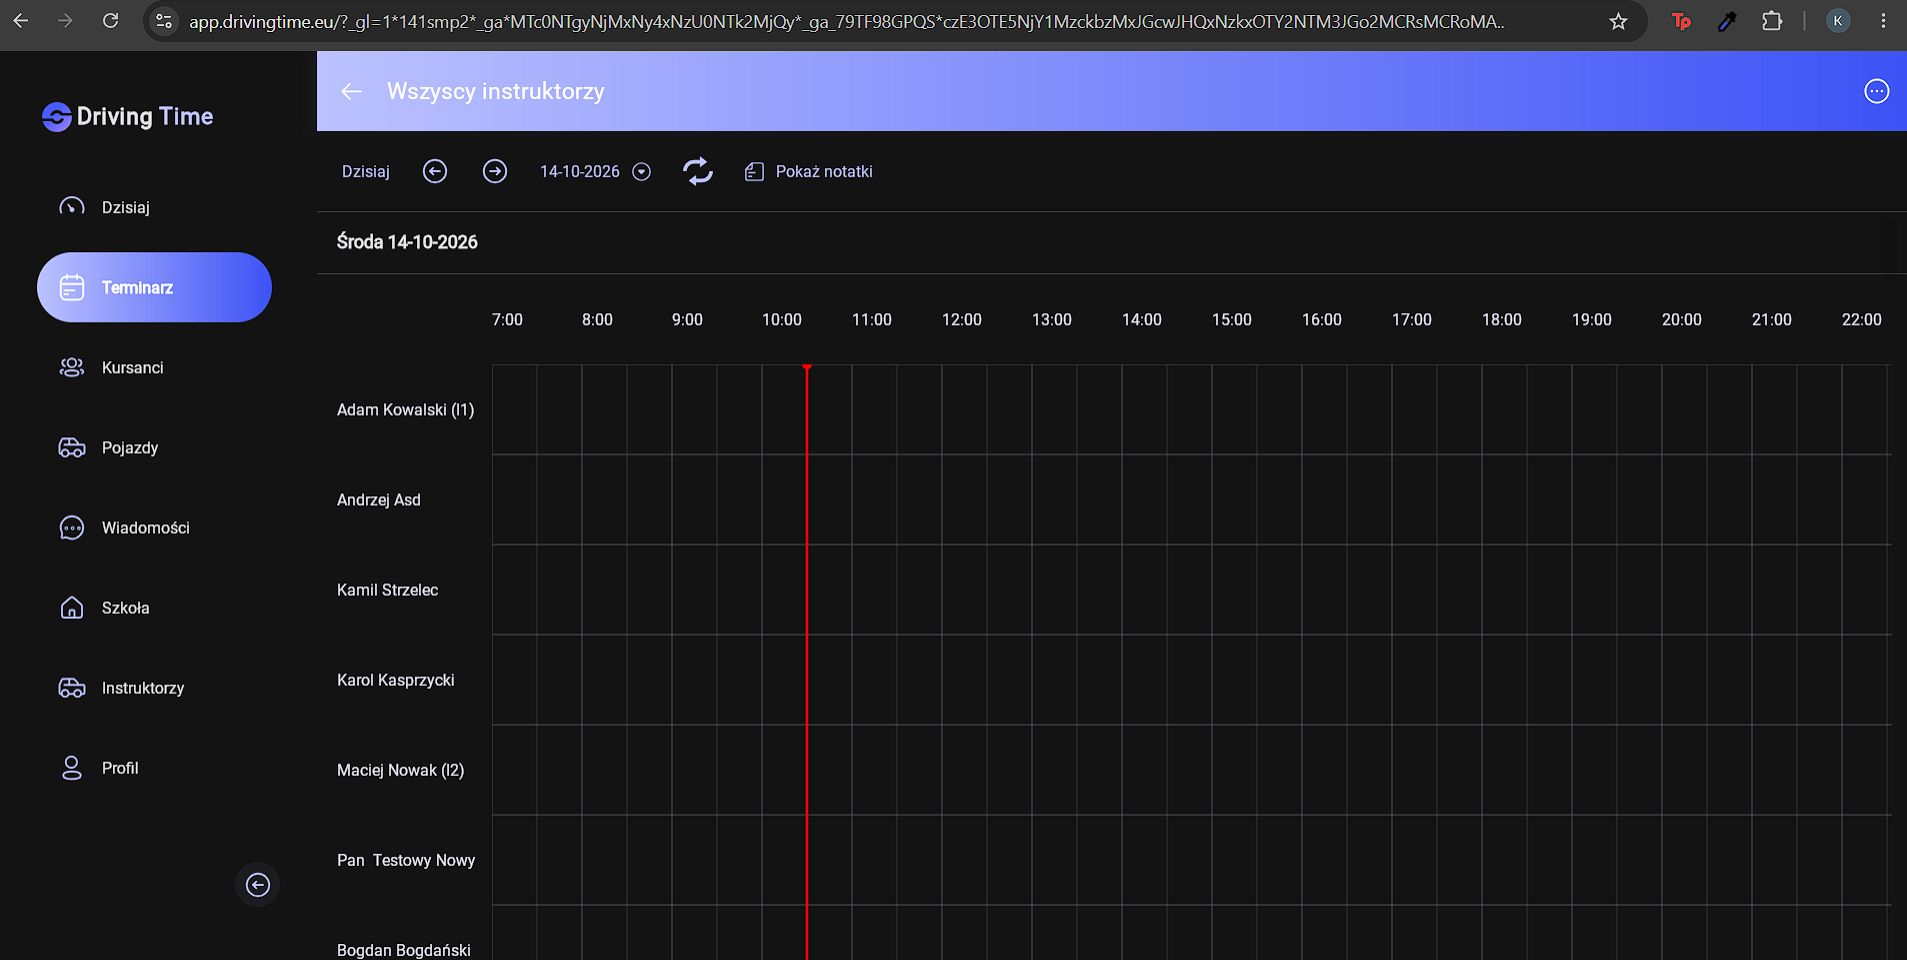
Task: Go to previous day in schedule
Action: click(434, 171)
